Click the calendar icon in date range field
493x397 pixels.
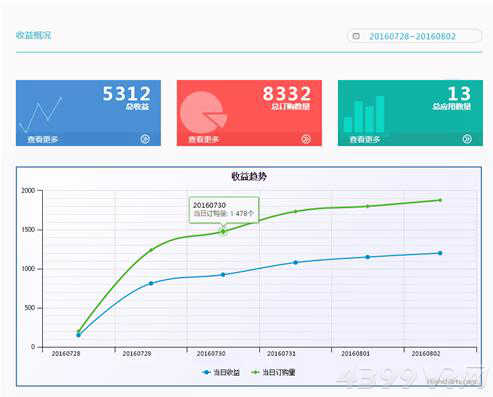point(356,36)
